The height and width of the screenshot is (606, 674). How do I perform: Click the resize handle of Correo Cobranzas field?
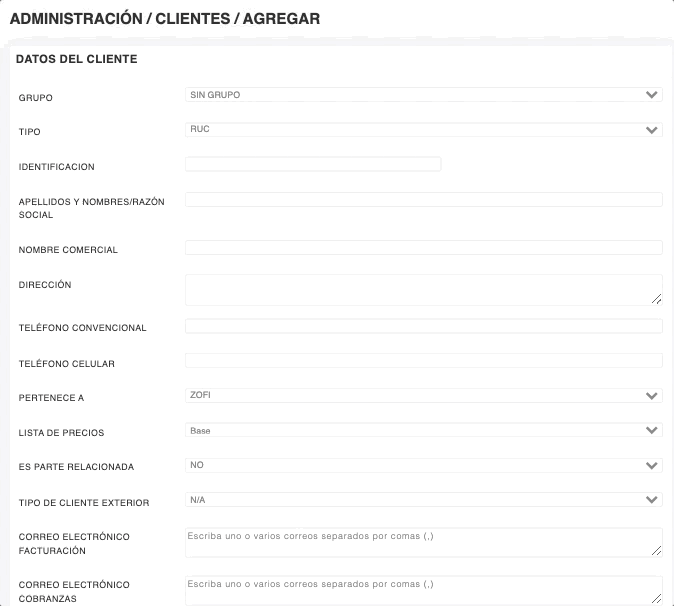657,598
